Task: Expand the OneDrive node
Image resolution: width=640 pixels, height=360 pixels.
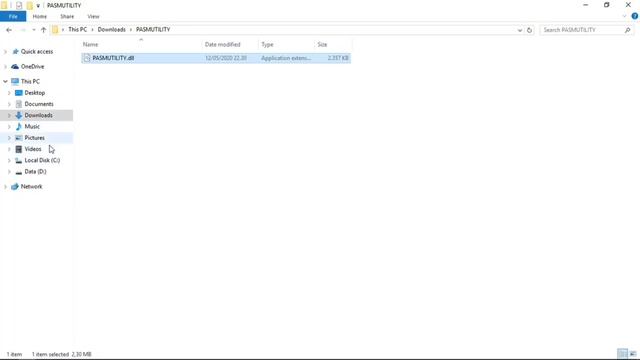Action: (5, 67)
